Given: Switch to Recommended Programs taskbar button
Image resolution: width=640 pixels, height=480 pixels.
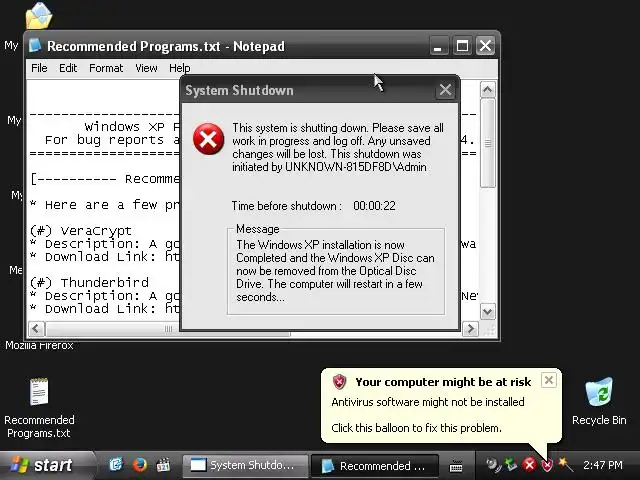Looking at the screenshot, I should pos(374,465).
